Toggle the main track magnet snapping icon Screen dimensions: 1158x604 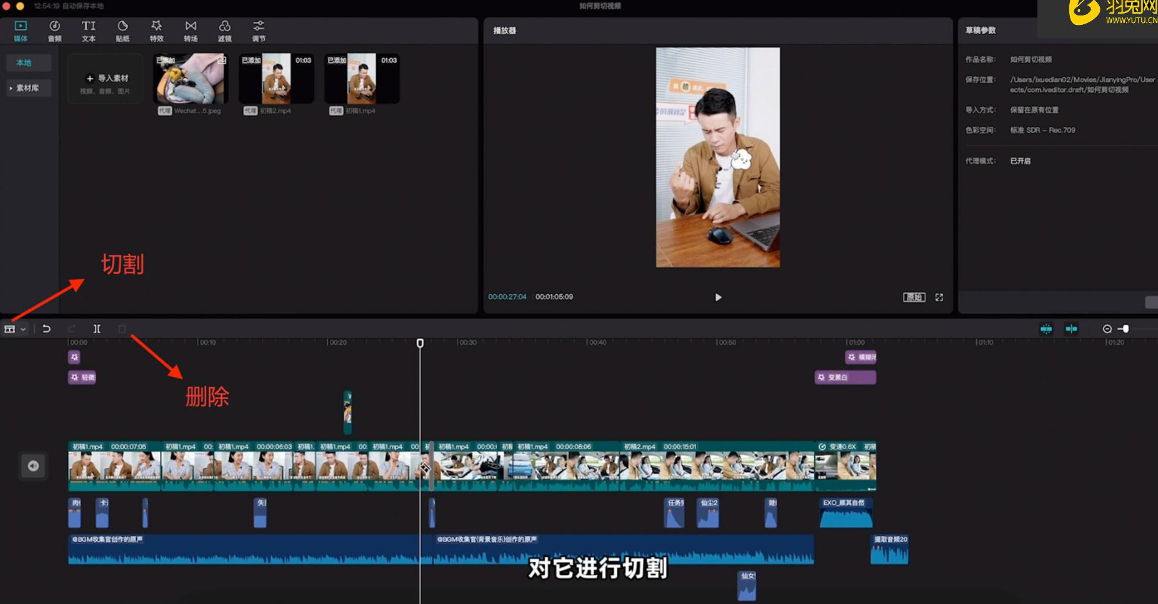pyautogui.click(x=1045, y=328)
